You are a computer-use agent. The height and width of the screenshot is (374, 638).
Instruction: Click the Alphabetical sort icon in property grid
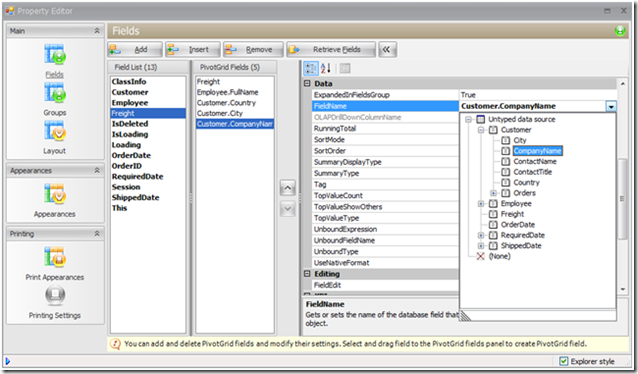click(326, 68)
